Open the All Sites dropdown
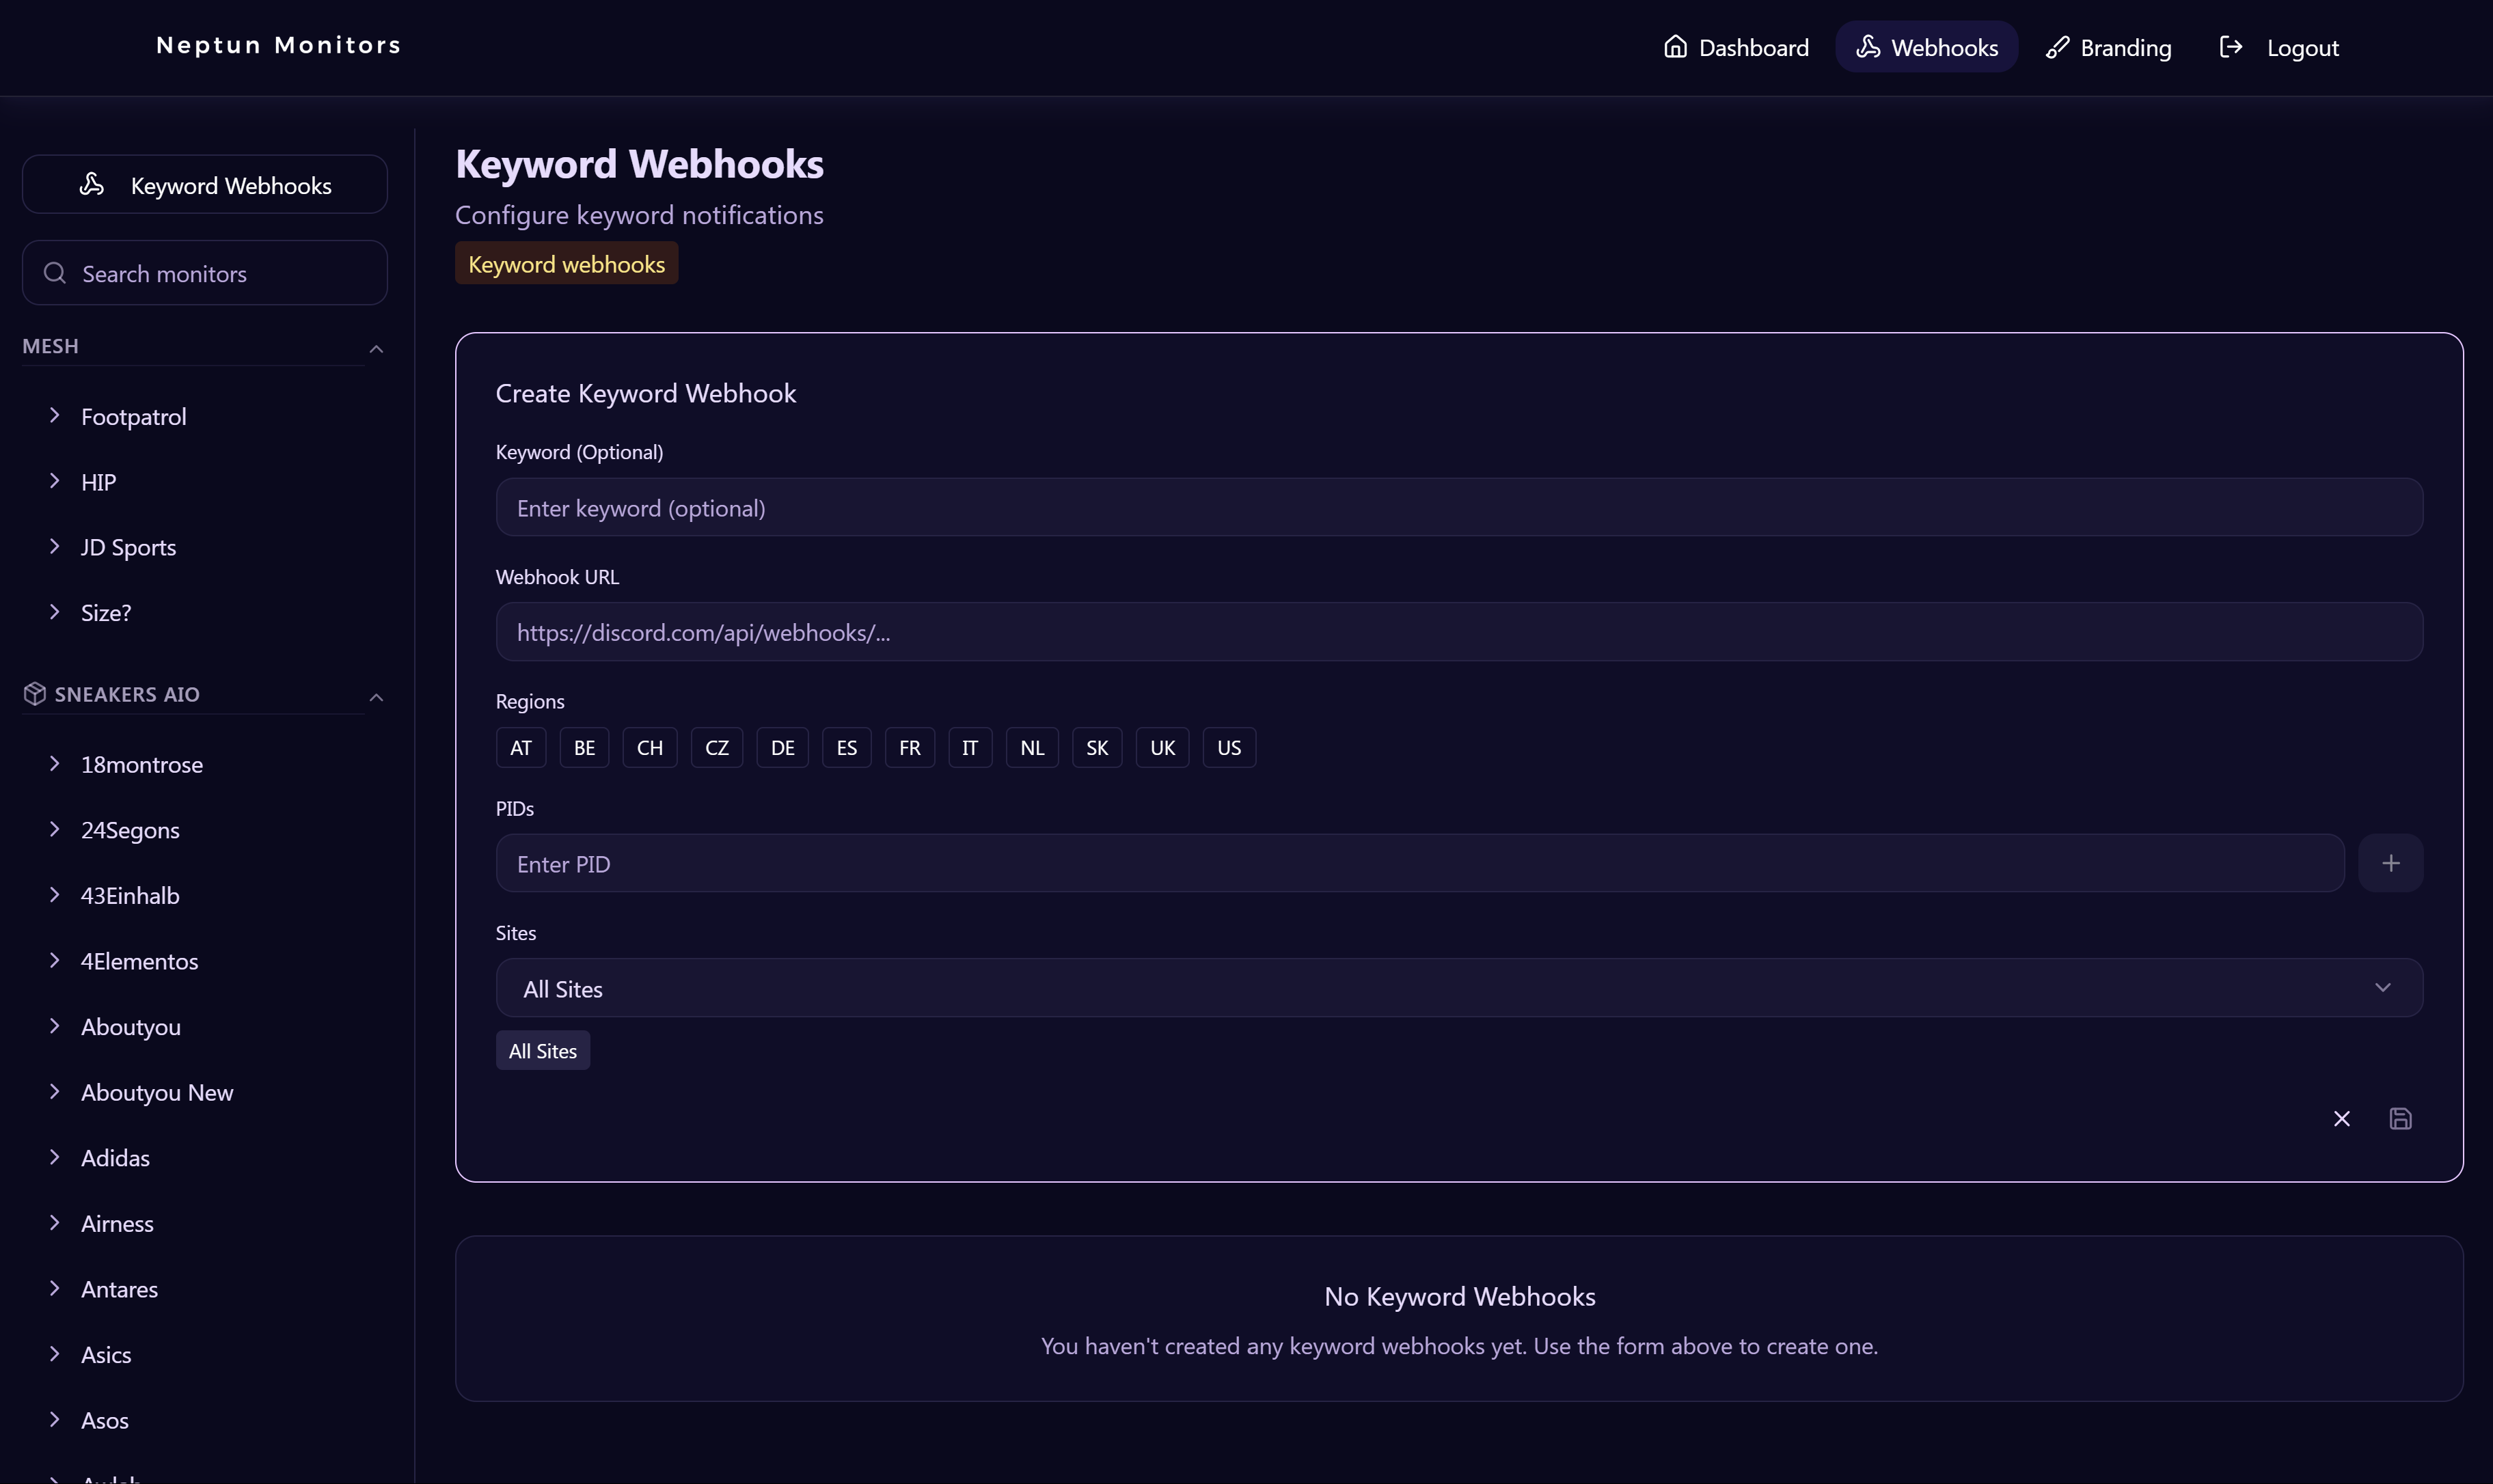The image size is (2493, 1484). [1459, 988]
